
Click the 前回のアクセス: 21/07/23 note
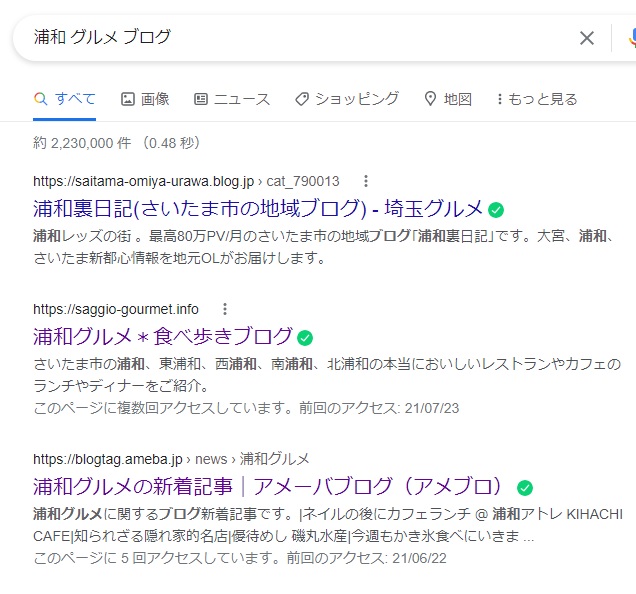[379, 408]
